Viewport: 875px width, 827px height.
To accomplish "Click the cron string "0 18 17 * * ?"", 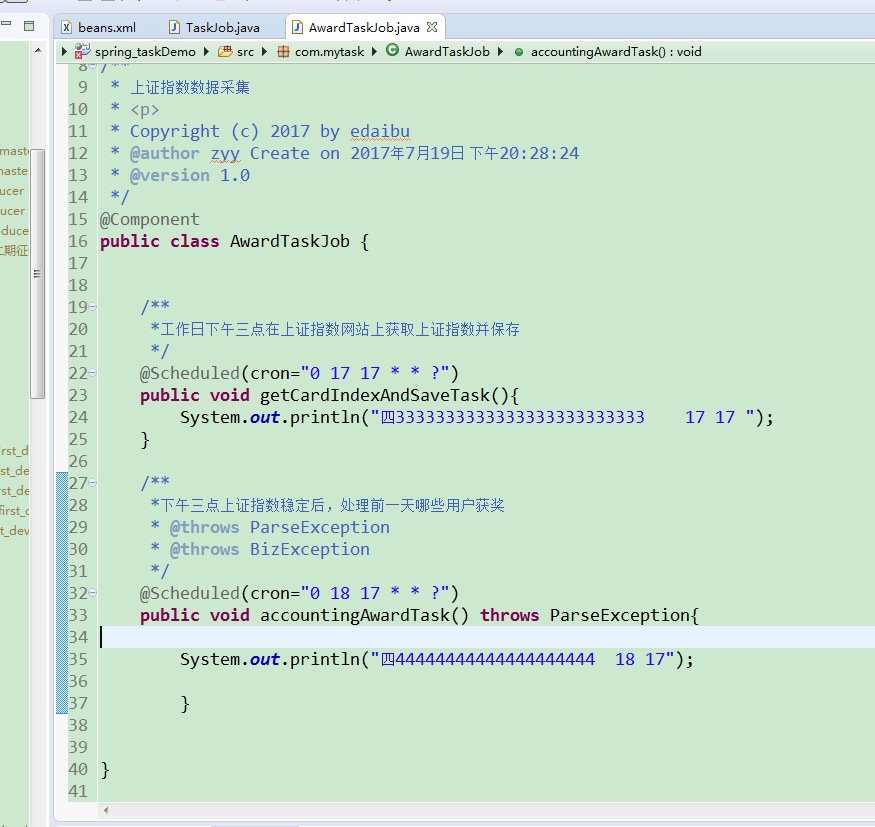I will pos(374,593).
